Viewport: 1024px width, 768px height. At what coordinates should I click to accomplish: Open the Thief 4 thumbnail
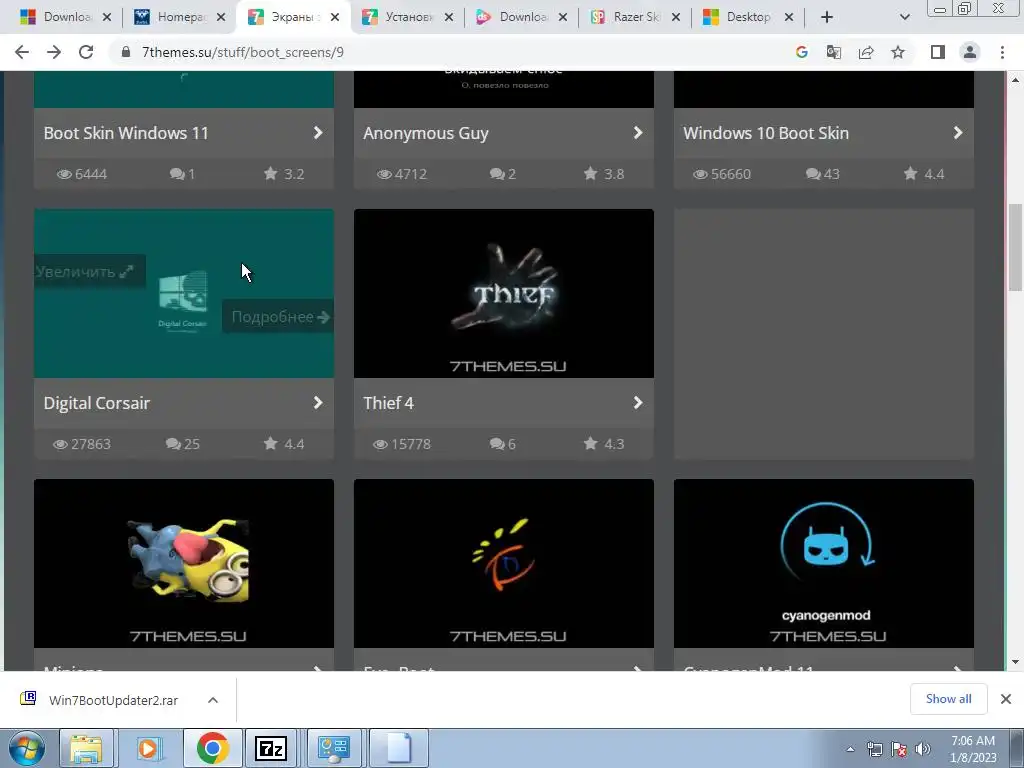click(x=504, y=293)
